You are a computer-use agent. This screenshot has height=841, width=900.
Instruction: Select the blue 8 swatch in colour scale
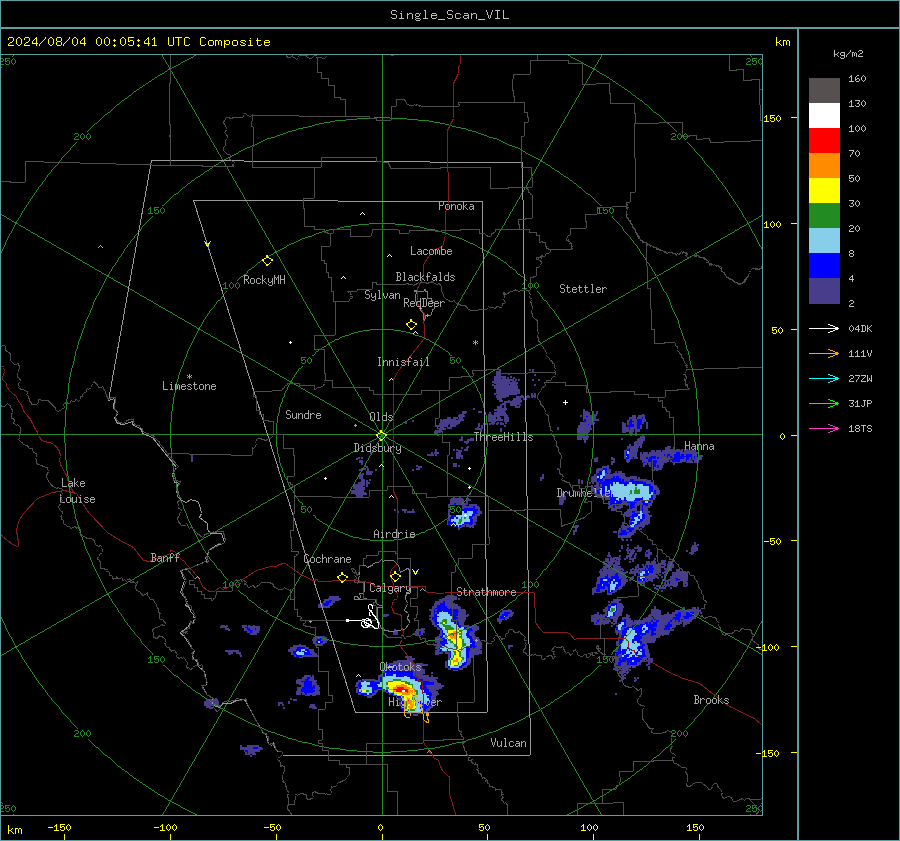click(824, 266)
